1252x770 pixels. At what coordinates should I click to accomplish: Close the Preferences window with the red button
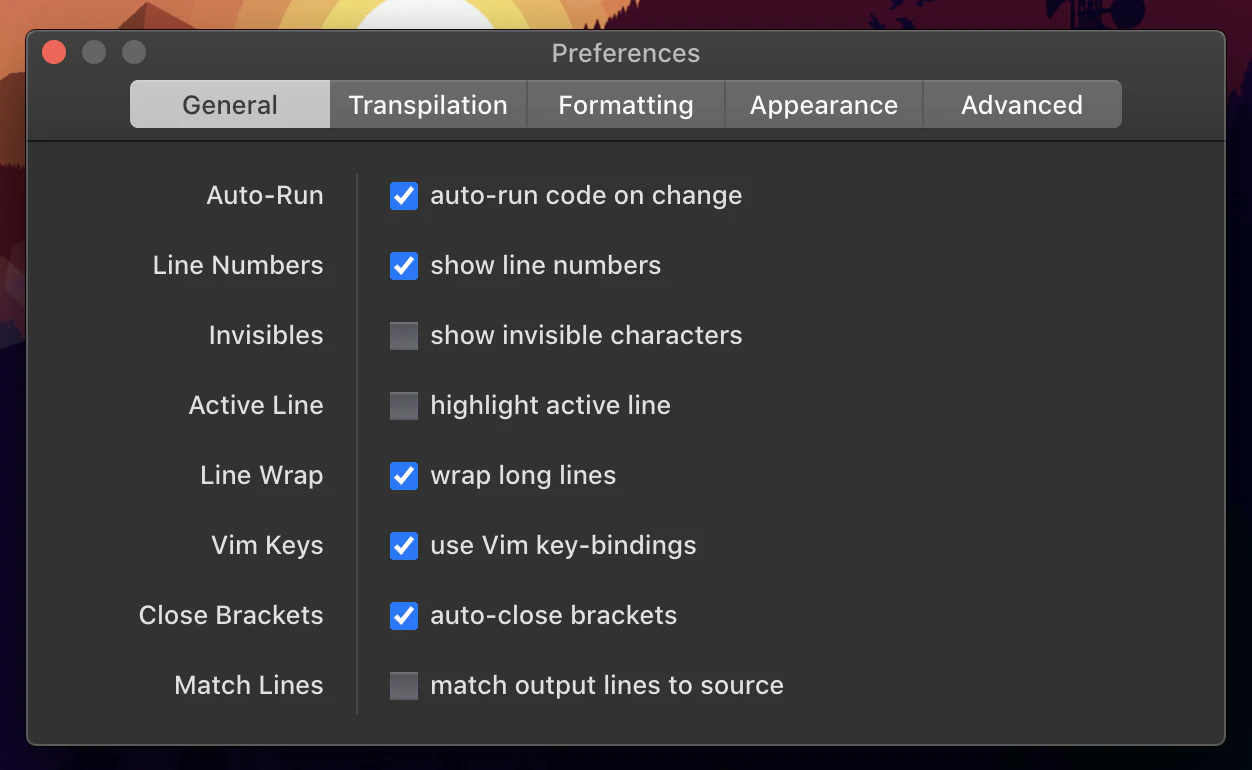(x=54, y=52)
